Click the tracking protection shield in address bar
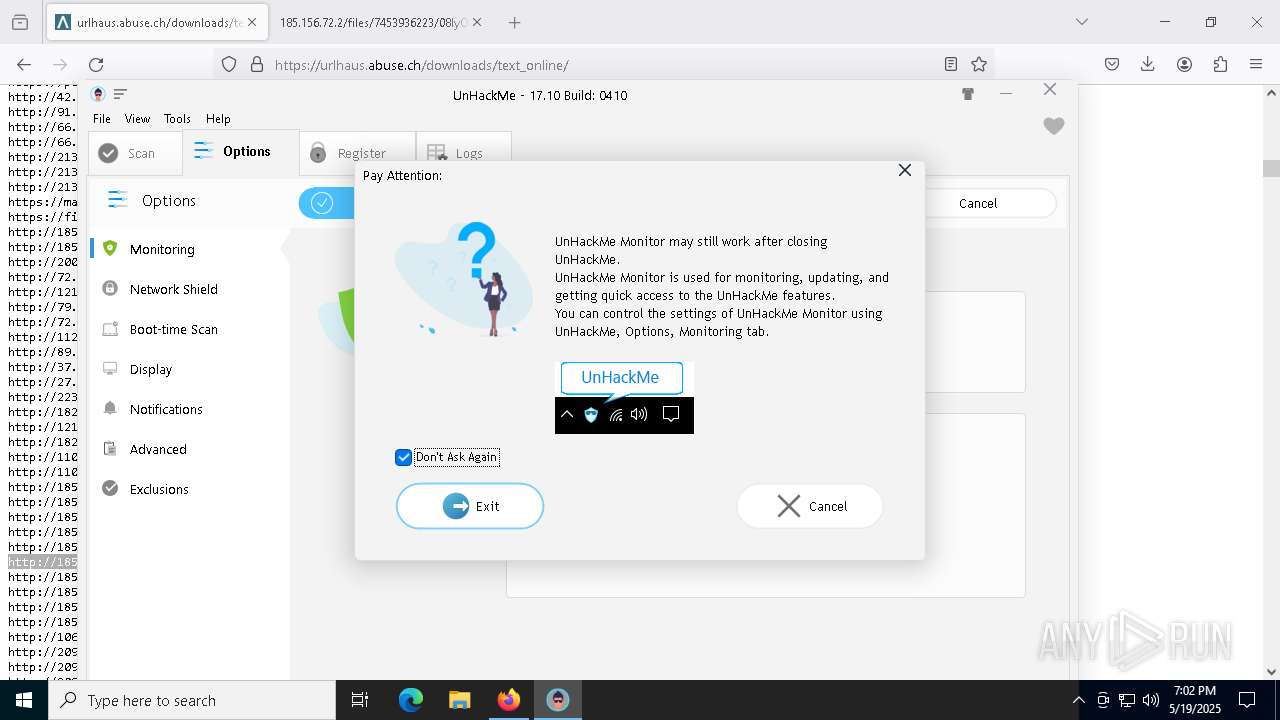This screenshot has width=1280, height=720. point(229,64)
